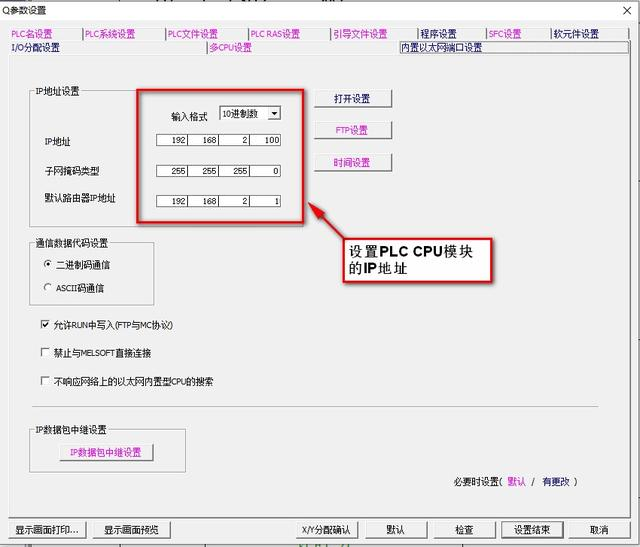Switch to the PLC名设置 tab
Image resolution: width=640 pixels, height=547 pixels.
pyautogui.click(x=32, y=34)
